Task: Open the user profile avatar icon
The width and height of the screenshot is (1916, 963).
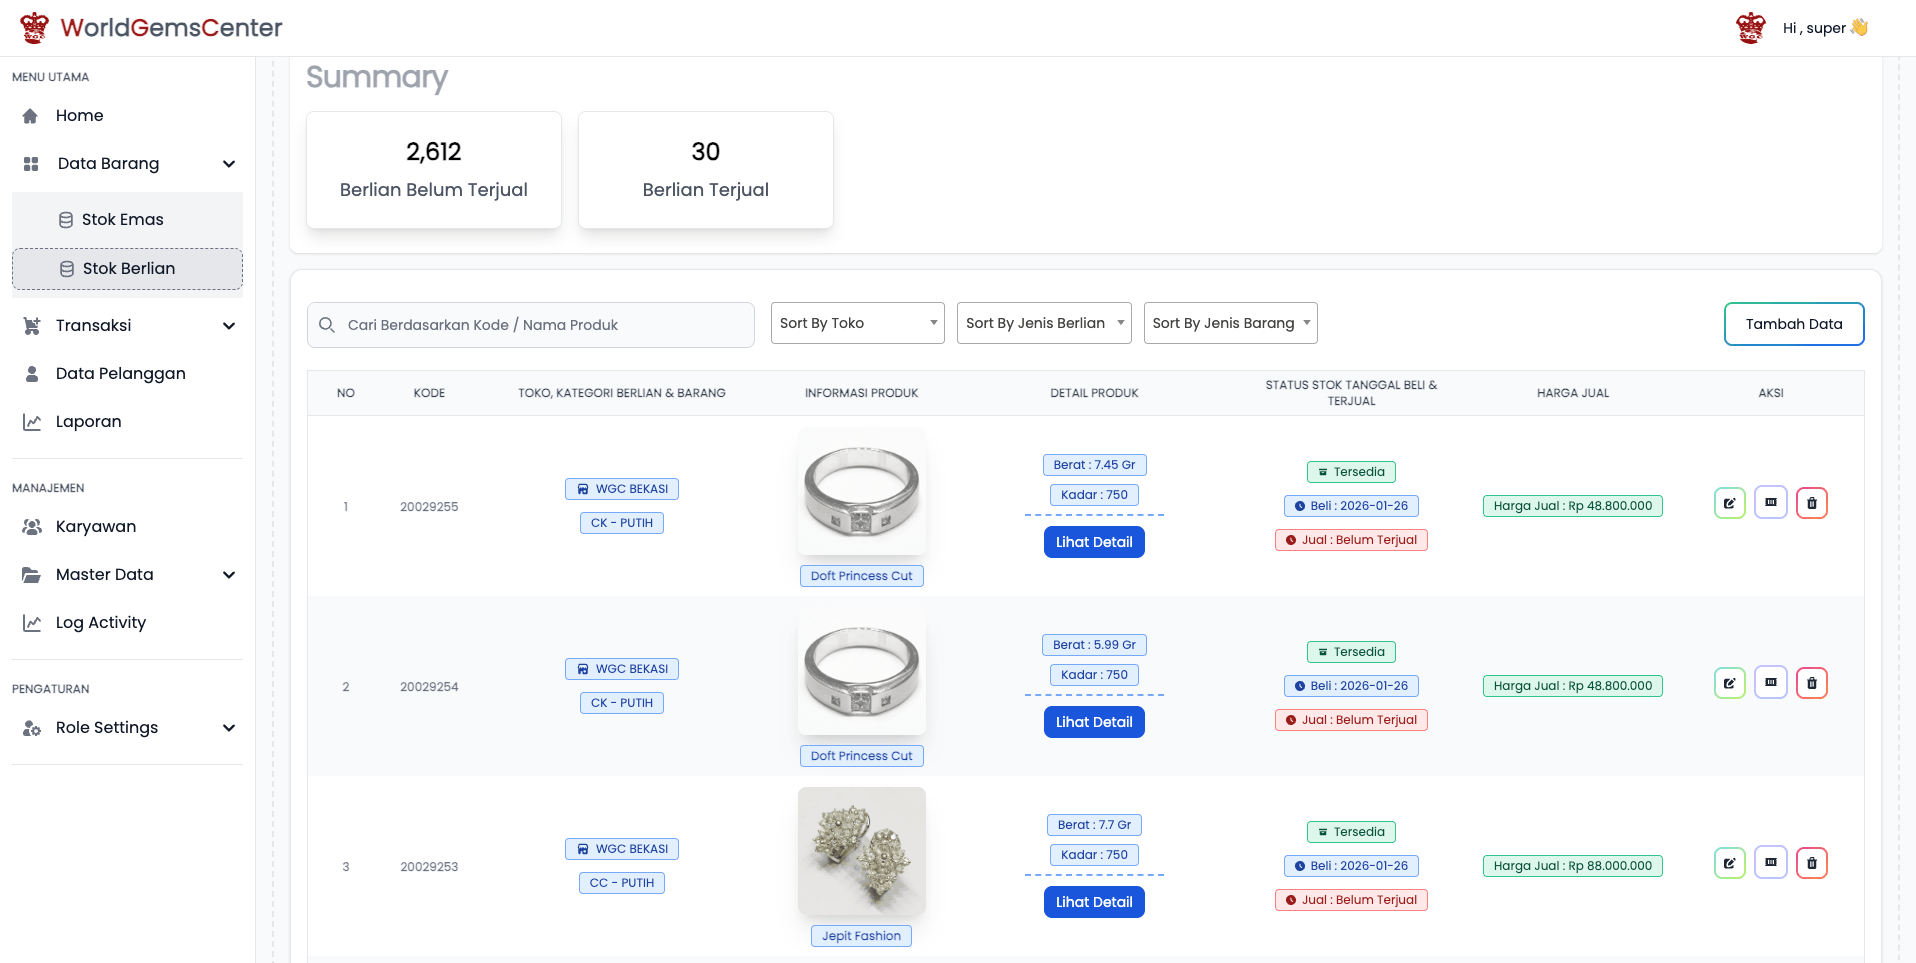Action: click(1751, 28)
